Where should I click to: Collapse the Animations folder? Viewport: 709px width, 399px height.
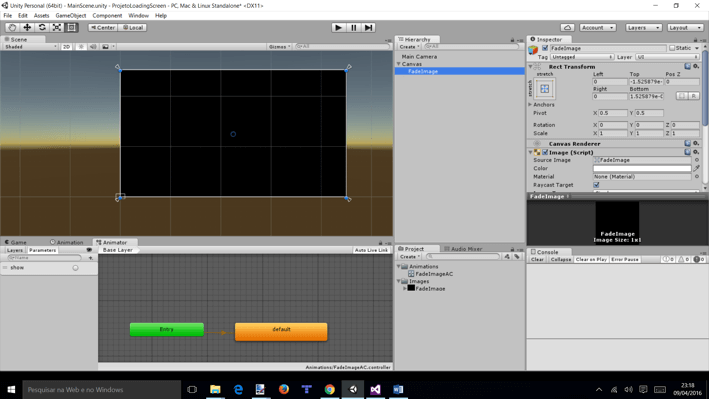[x=398, y=267]
